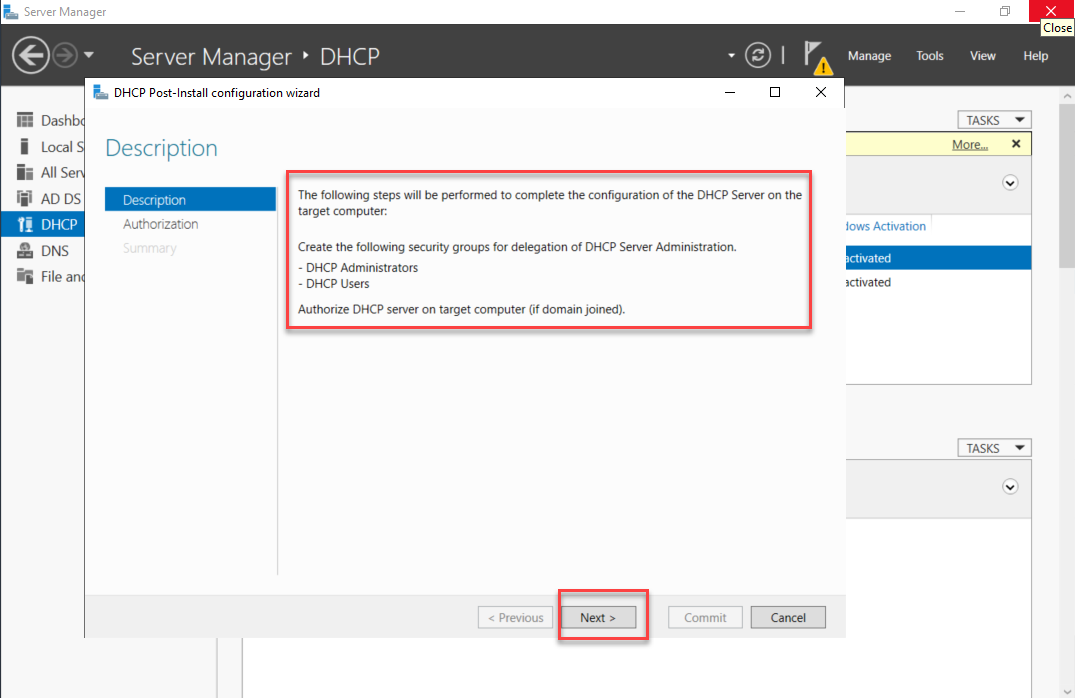Image resolution: width=1075 pixels, height=698 pixels.
Task: Click the Commit button
Action: [705, 617]
